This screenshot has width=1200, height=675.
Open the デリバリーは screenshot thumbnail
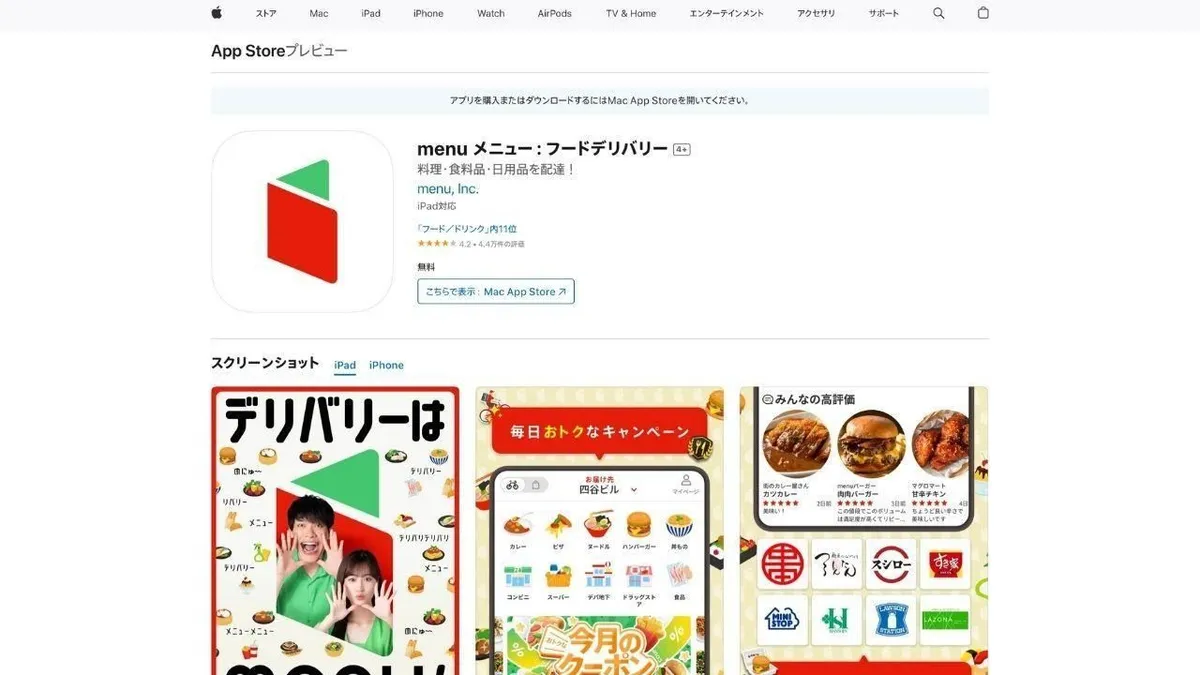click(x=335, y=531)
